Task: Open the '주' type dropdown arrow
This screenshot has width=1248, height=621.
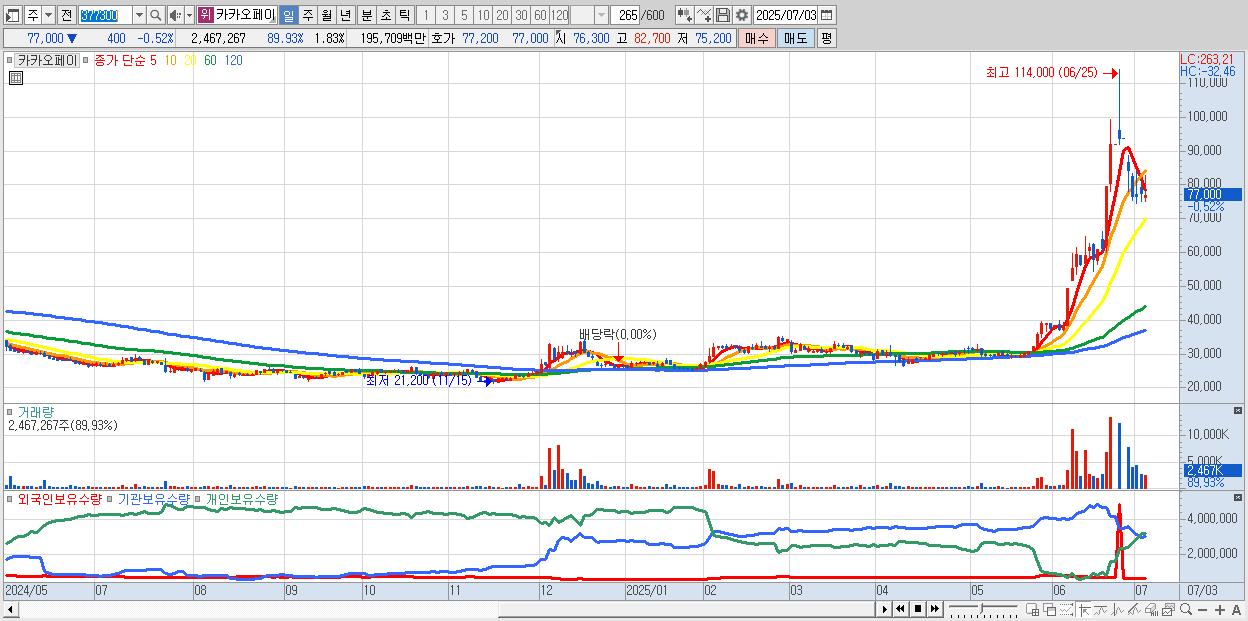Action: [48, 15]
